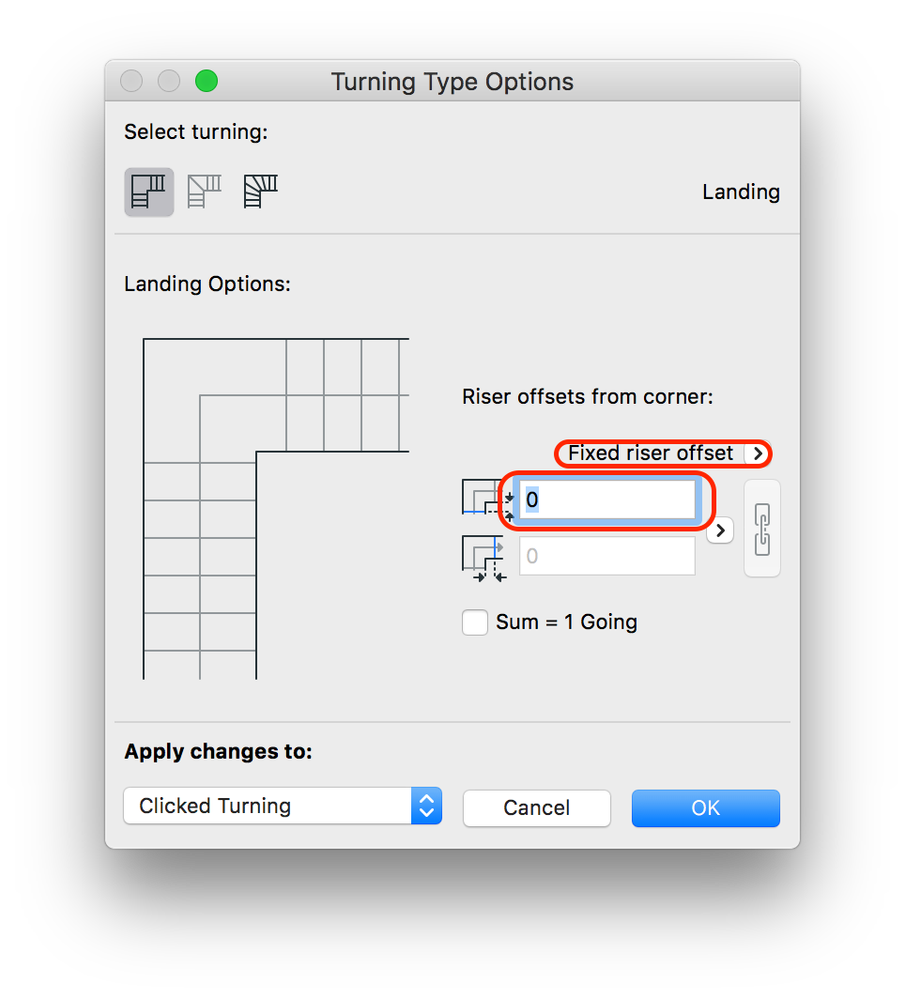
Task: Click the horizontal riser offset icon
Action: 486,557
